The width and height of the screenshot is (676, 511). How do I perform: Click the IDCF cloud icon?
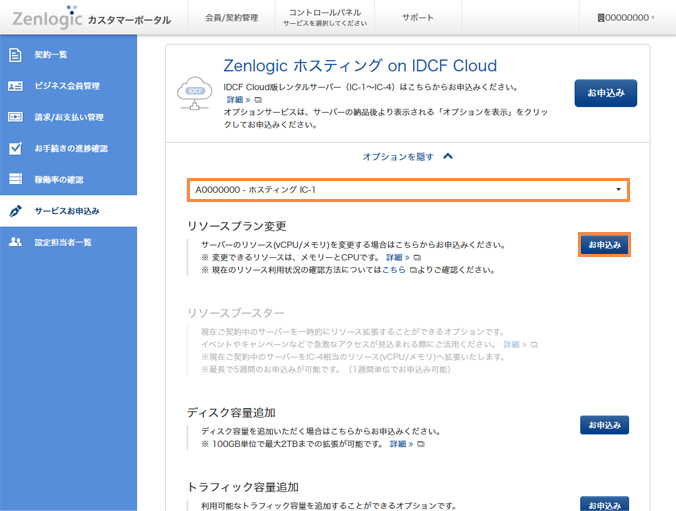tap(194, 93)
